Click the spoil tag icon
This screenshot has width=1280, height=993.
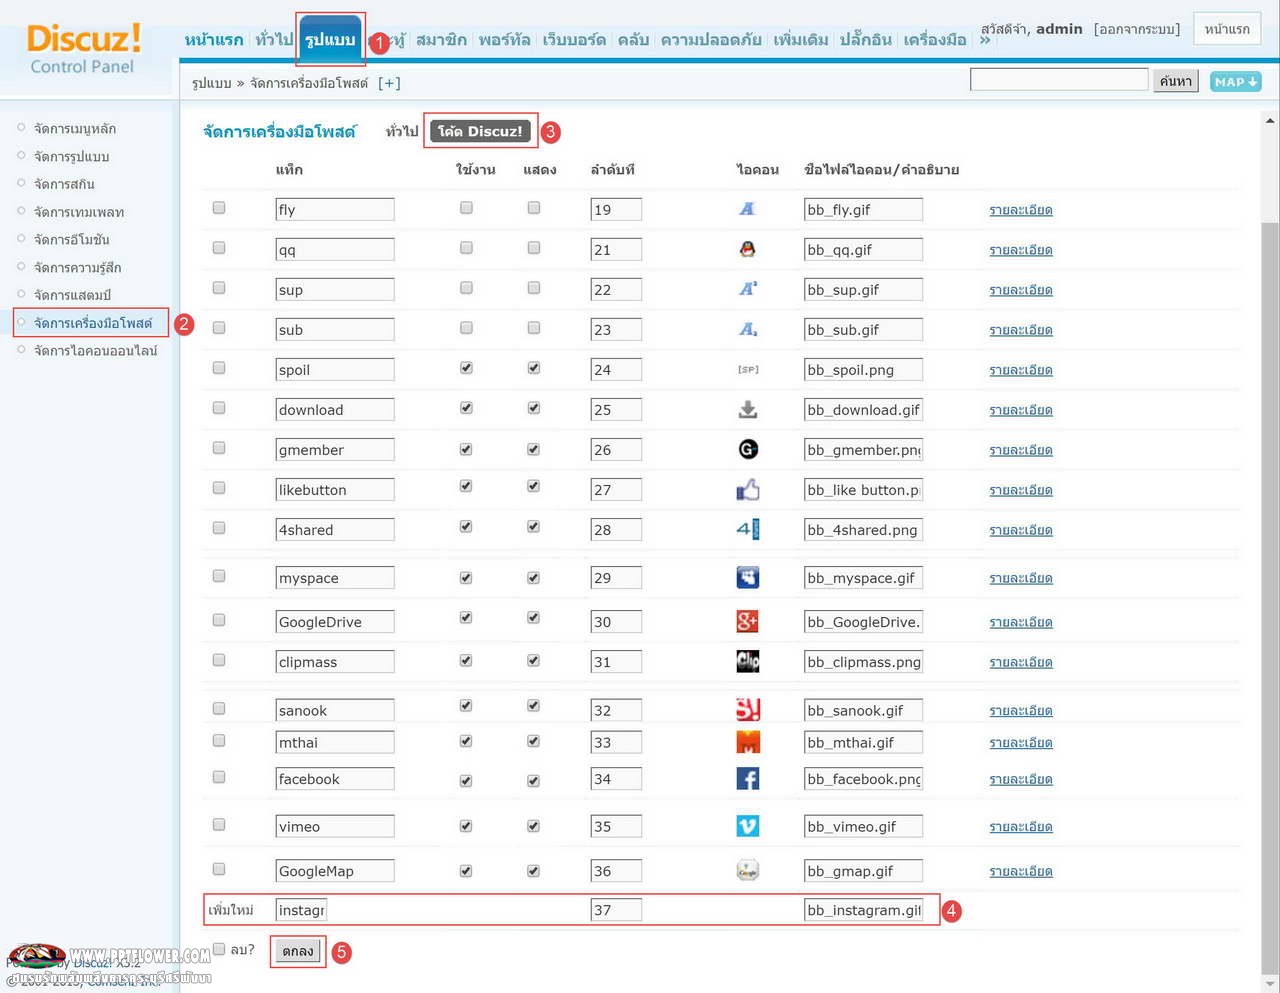click(x=748, y=369)
